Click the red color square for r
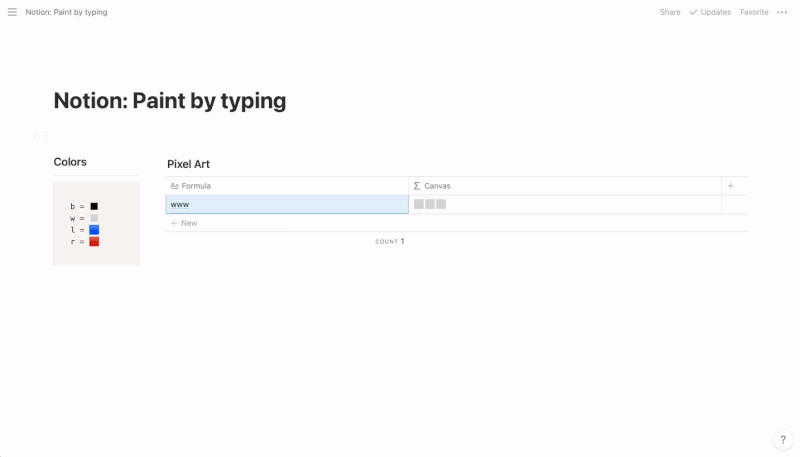 [x=94, y=241]
